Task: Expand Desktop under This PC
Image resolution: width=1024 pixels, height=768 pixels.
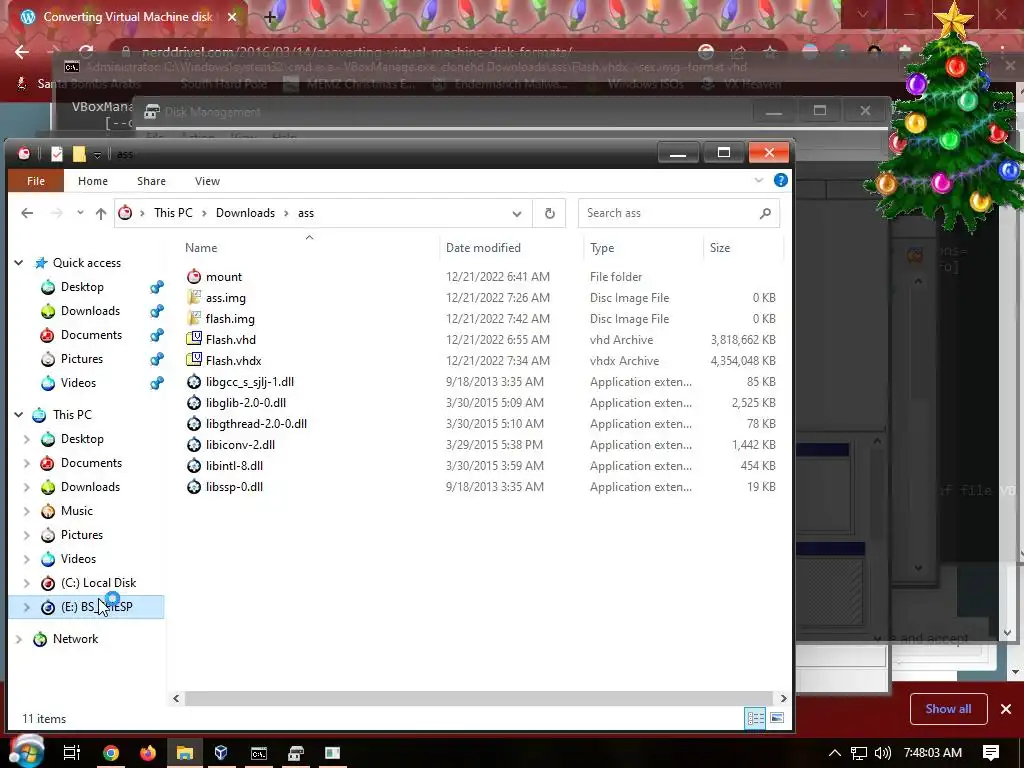Action: point(27,439)
